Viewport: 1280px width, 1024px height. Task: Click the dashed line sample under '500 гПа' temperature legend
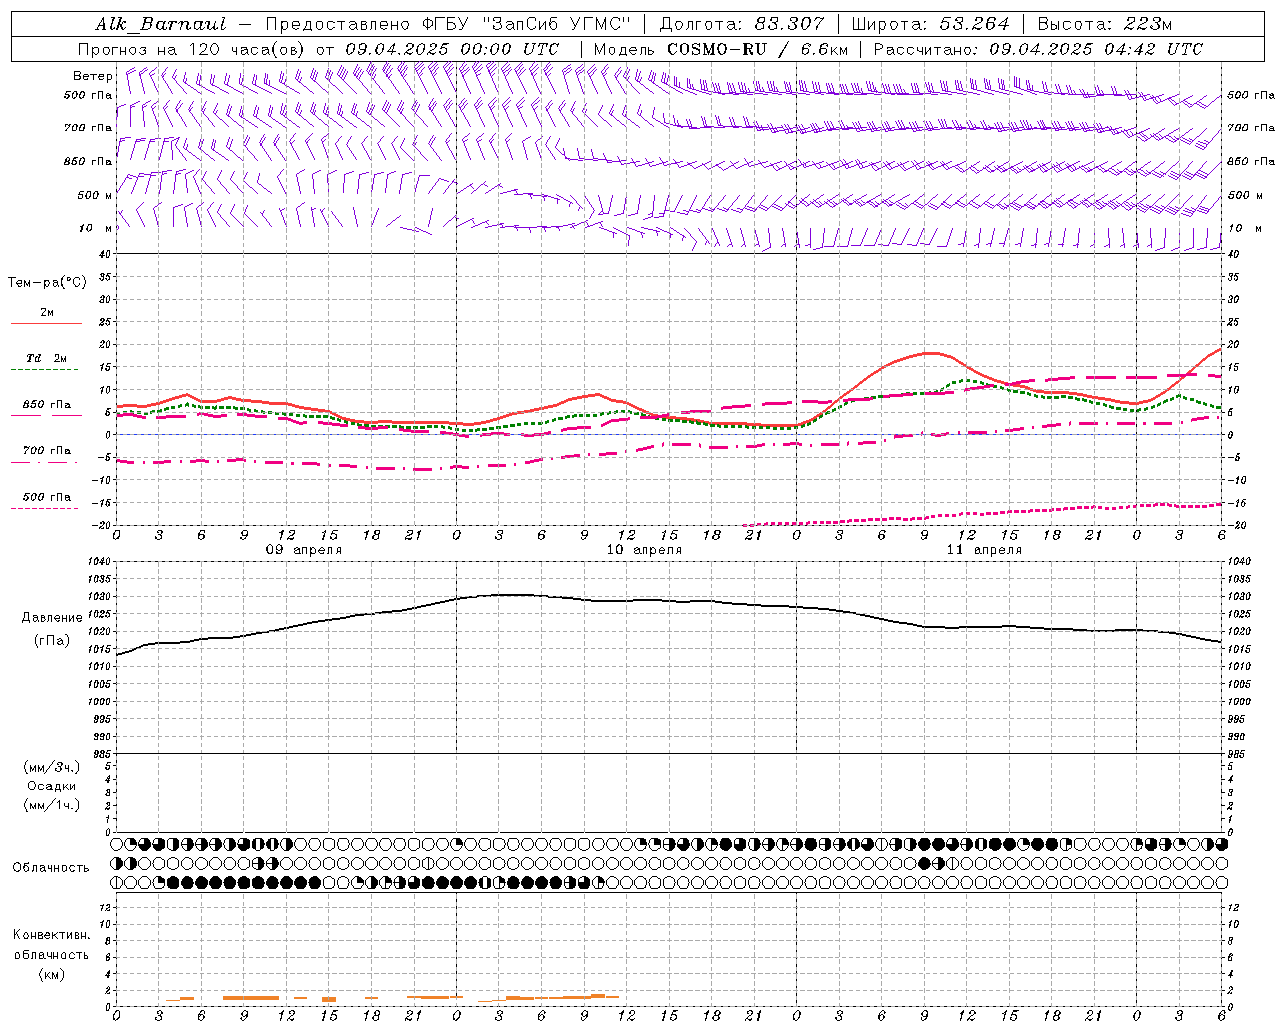[46, 509]
